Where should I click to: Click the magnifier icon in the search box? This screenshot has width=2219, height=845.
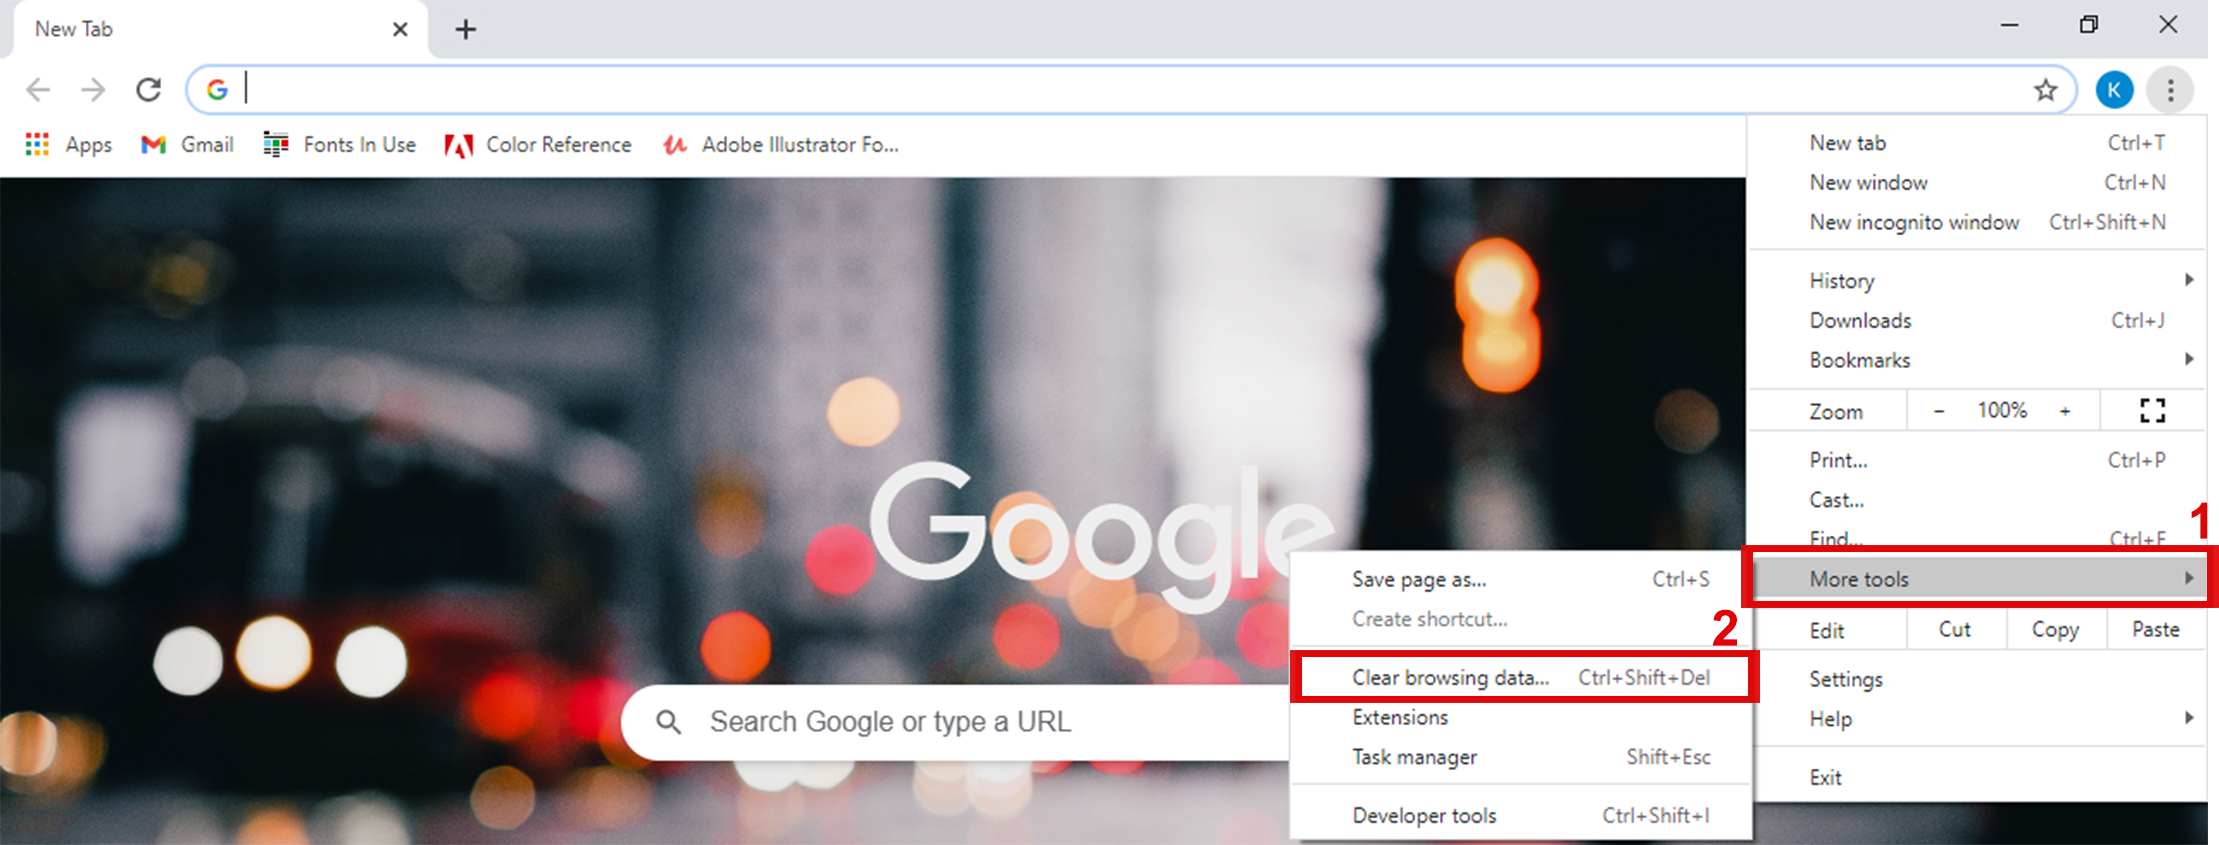point(669,722)
